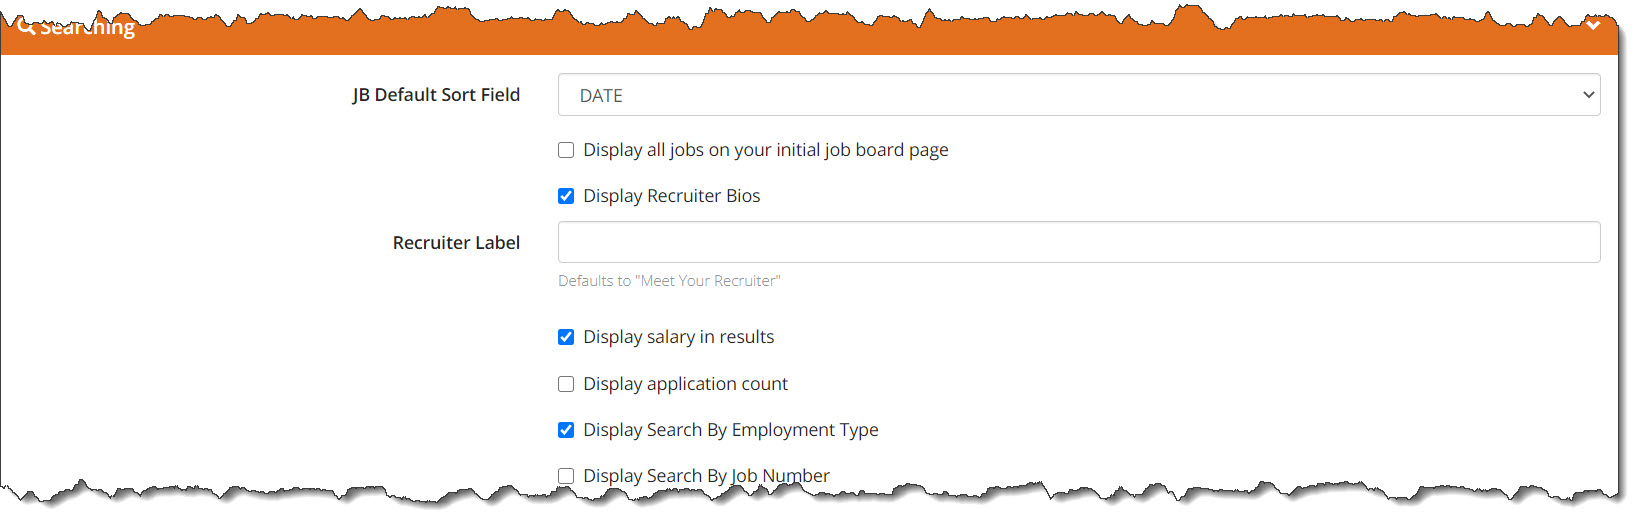Untick the Search By Employment Type checkbox
The width and height of the screenshot is (1635, 525).
(566, 430)
